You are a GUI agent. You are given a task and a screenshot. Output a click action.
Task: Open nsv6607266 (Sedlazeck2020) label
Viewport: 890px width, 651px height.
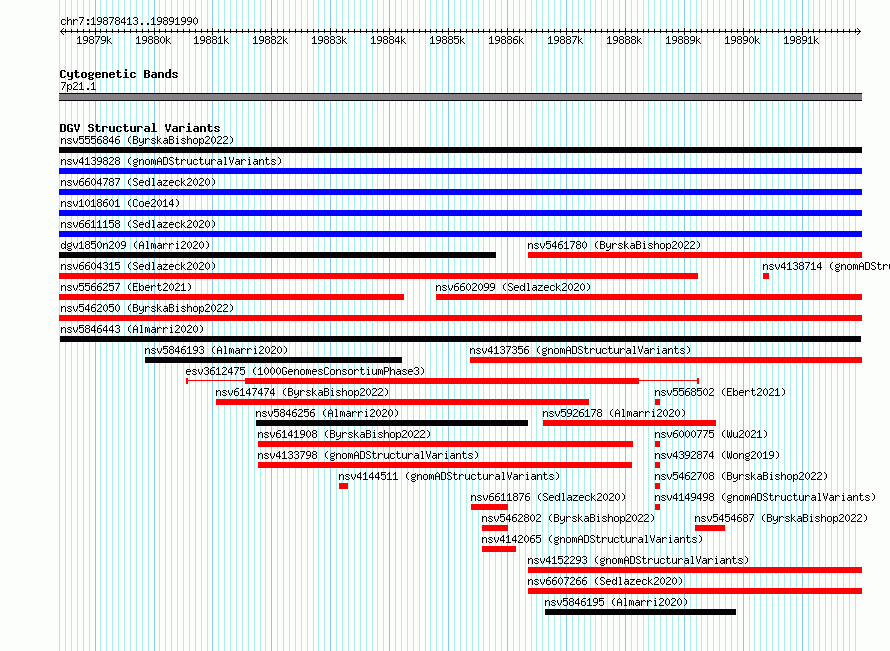tap(605, 581)
